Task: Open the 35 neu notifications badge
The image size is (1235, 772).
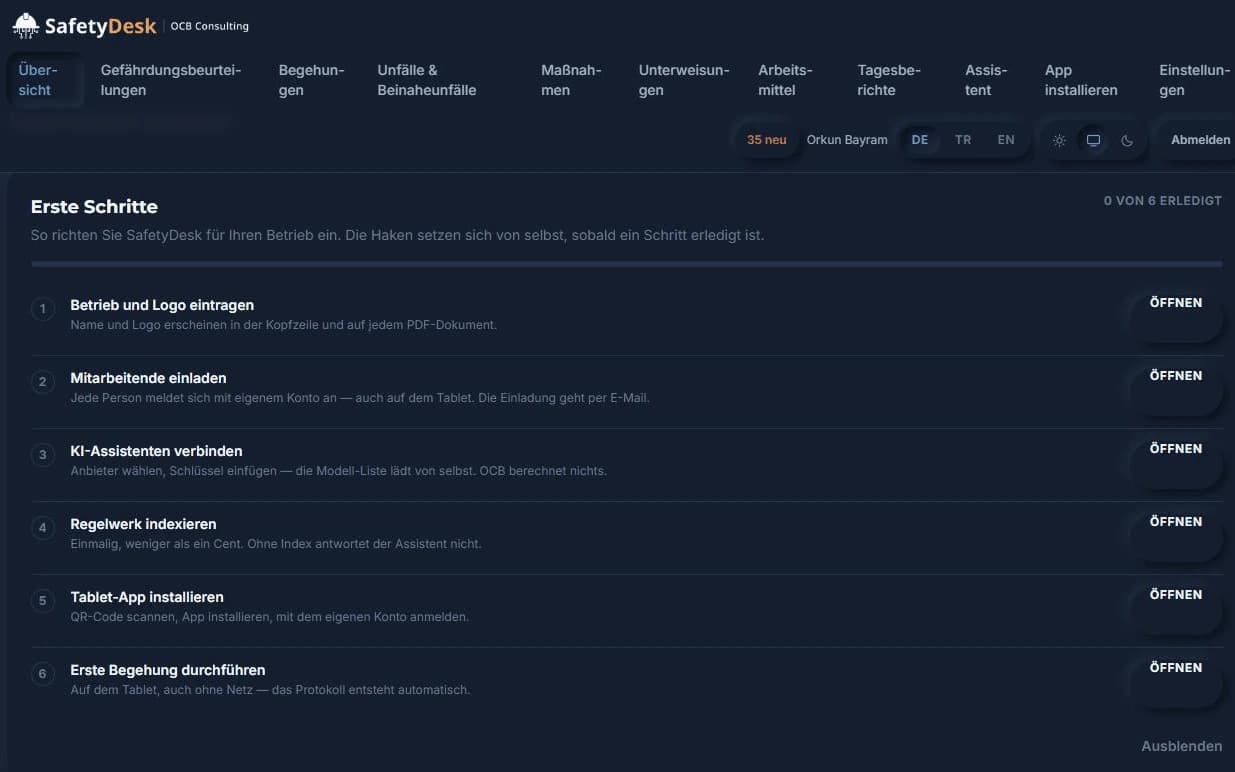Action: (x=767, y=140)
